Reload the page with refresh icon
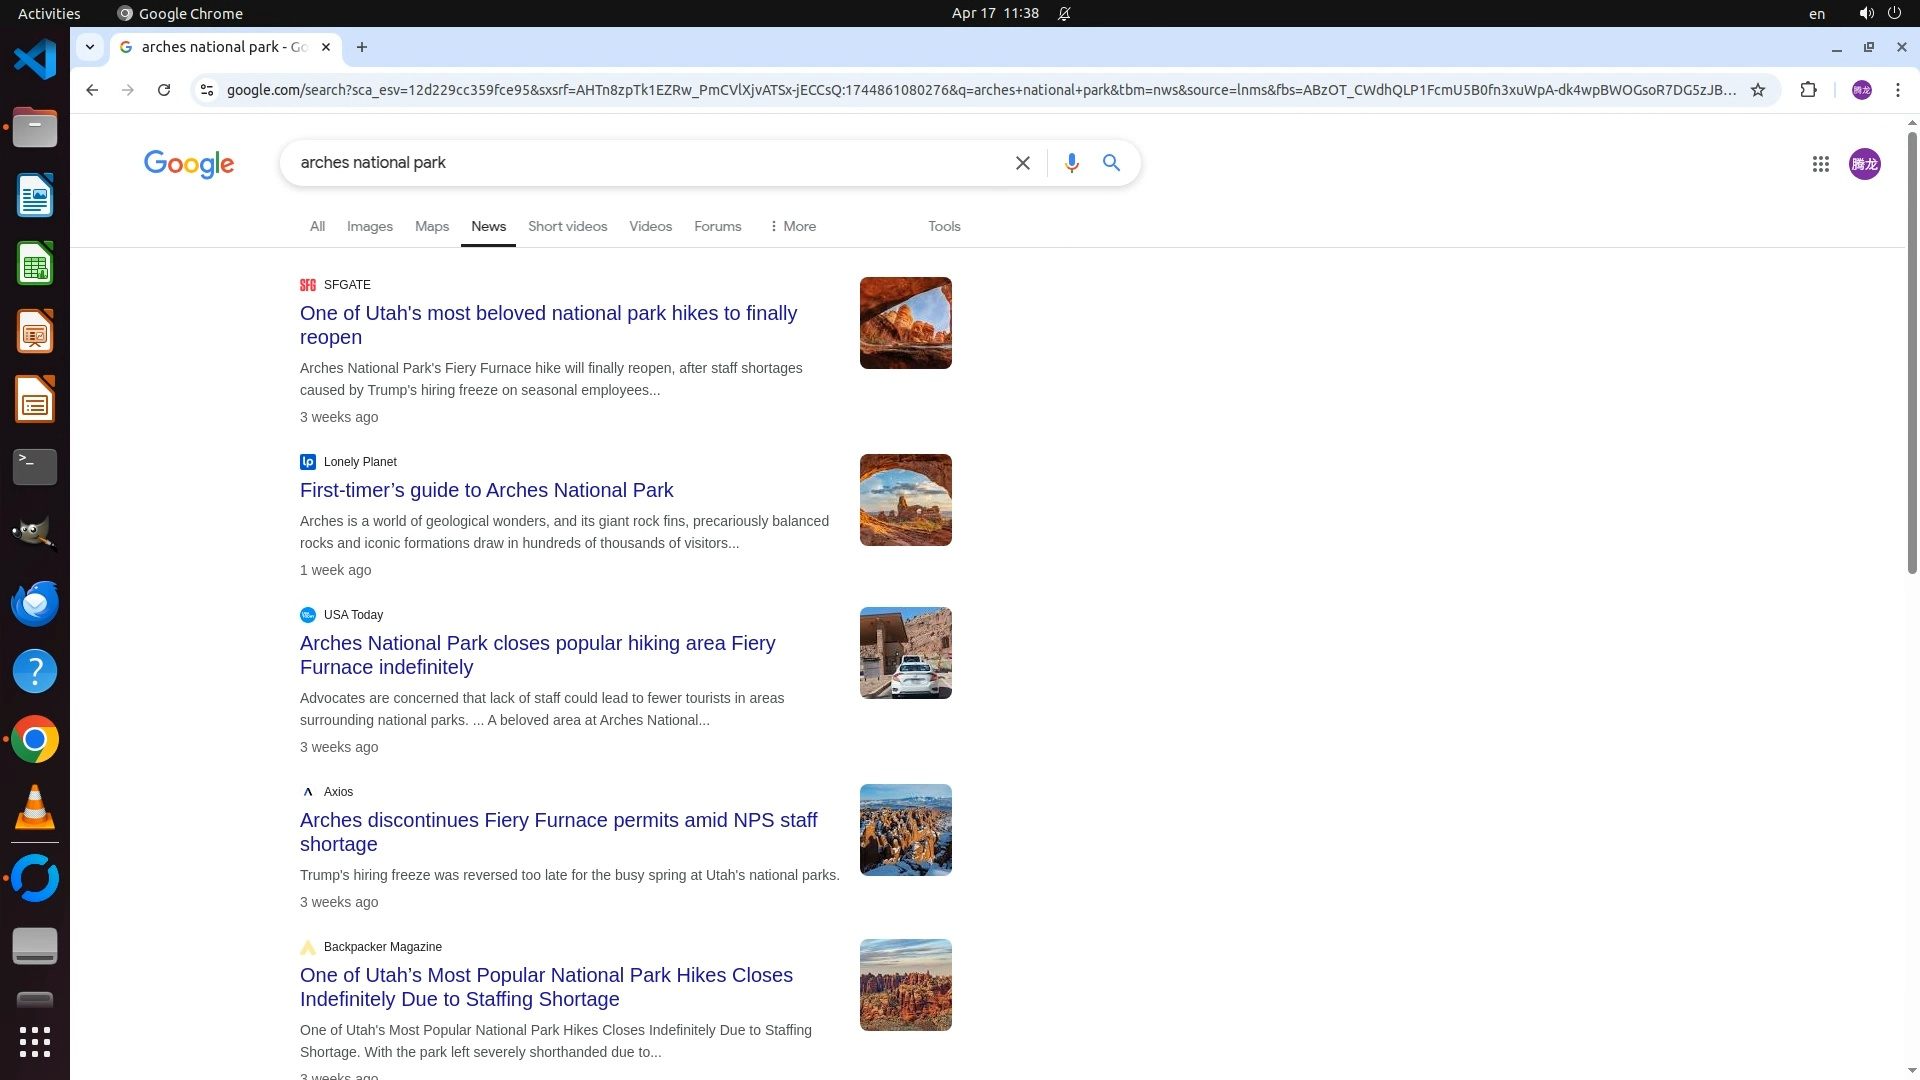This screenshot has height=1080, width=1920. [164, 90]
